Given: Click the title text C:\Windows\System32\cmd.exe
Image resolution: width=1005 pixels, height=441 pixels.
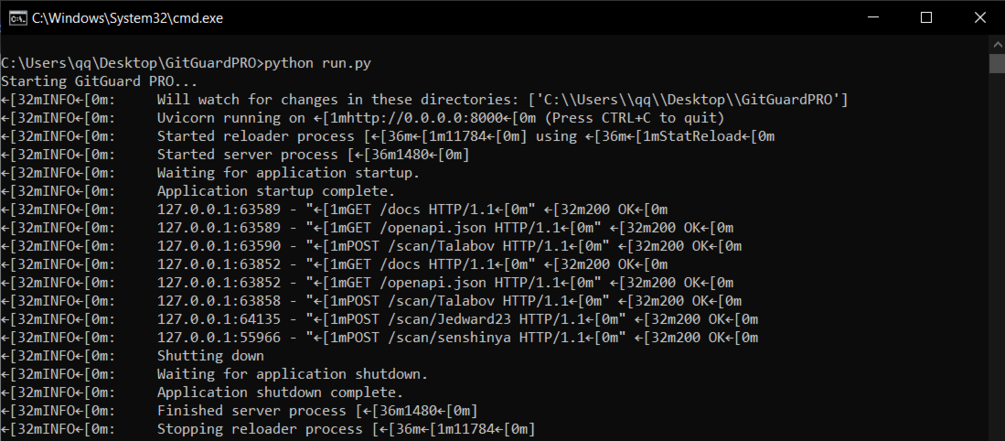Looking at the screenshot, I should pos(128,19).
